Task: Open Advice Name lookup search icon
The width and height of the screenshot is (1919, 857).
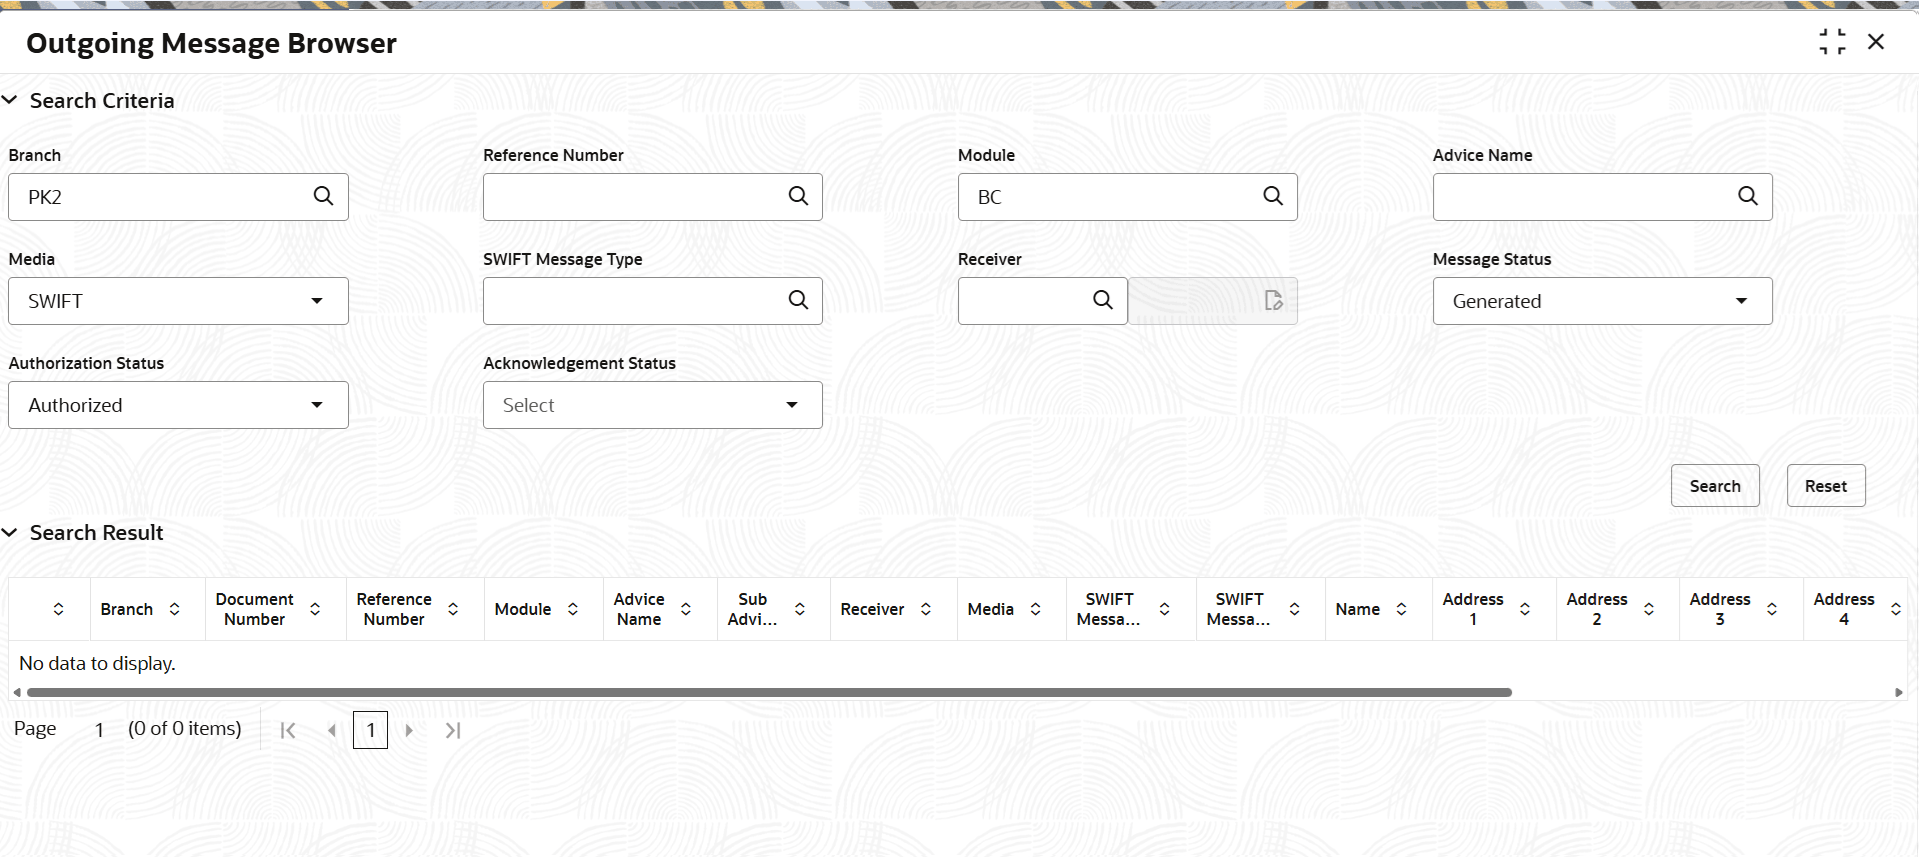Action: pyautogui.click(x=1748, y=196)
